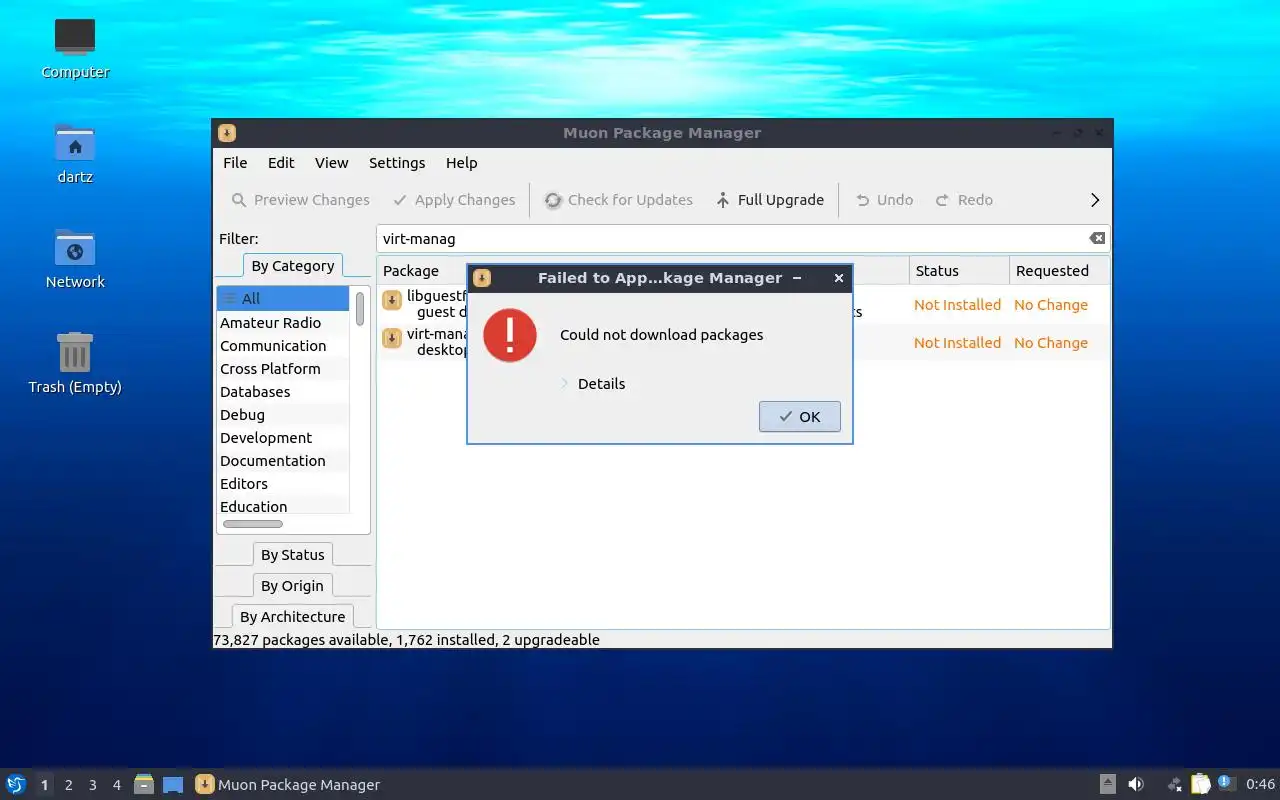Open the file manager from the panel
This screenshot has height=800, width=1280.
[x=144, y=784]
